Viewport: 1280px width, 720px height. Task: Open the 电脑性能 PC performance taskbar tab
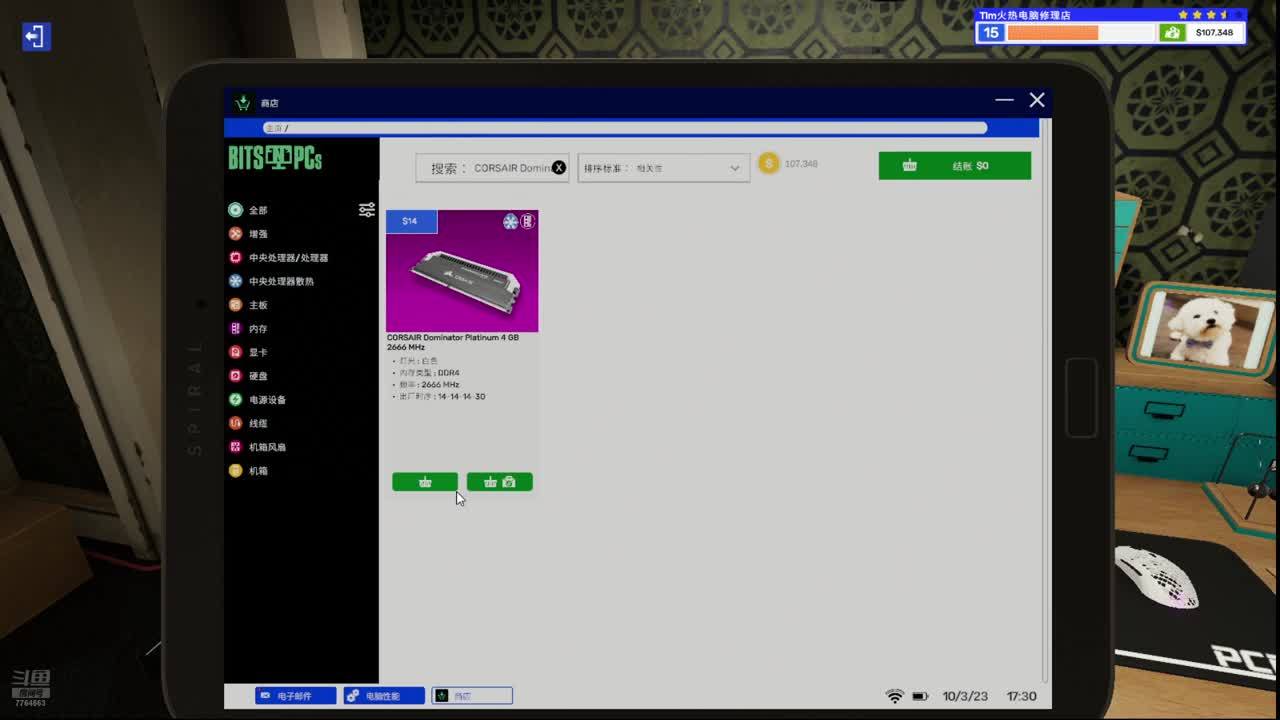(384, 696)
